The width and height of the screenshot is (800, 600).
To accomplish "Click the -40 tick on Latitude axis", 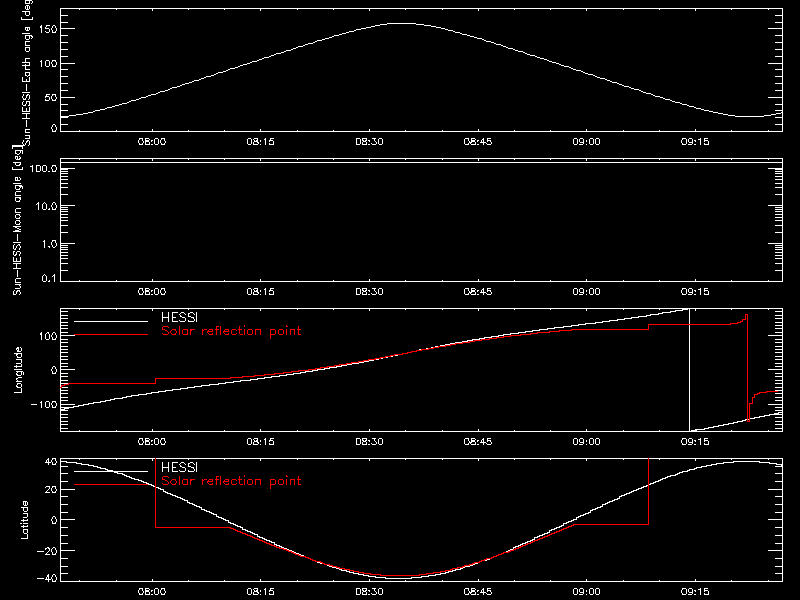I will [47, 579].
